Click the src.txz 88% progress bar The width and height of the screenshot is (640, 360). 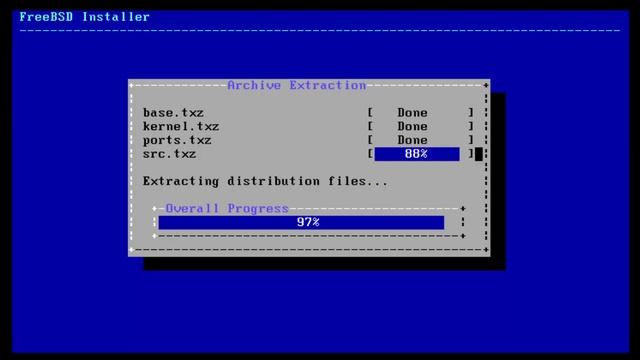tap(417, 154)
